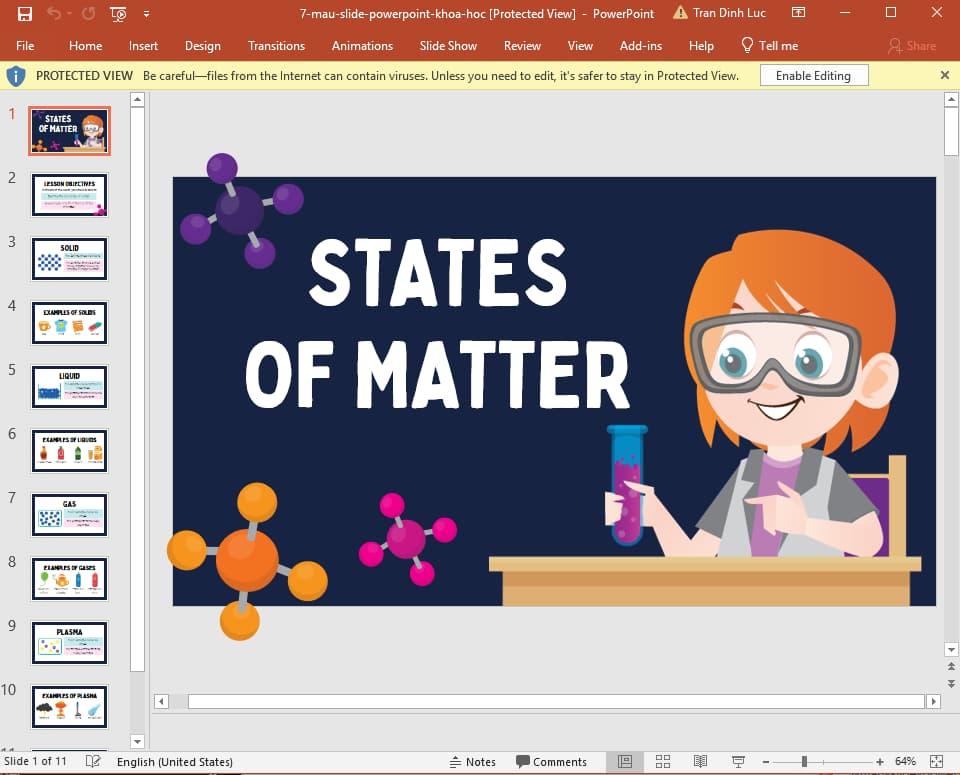The image size is (960, 775).
Task: Click Next Slide double-arrow button
Action: click(951, 683)
